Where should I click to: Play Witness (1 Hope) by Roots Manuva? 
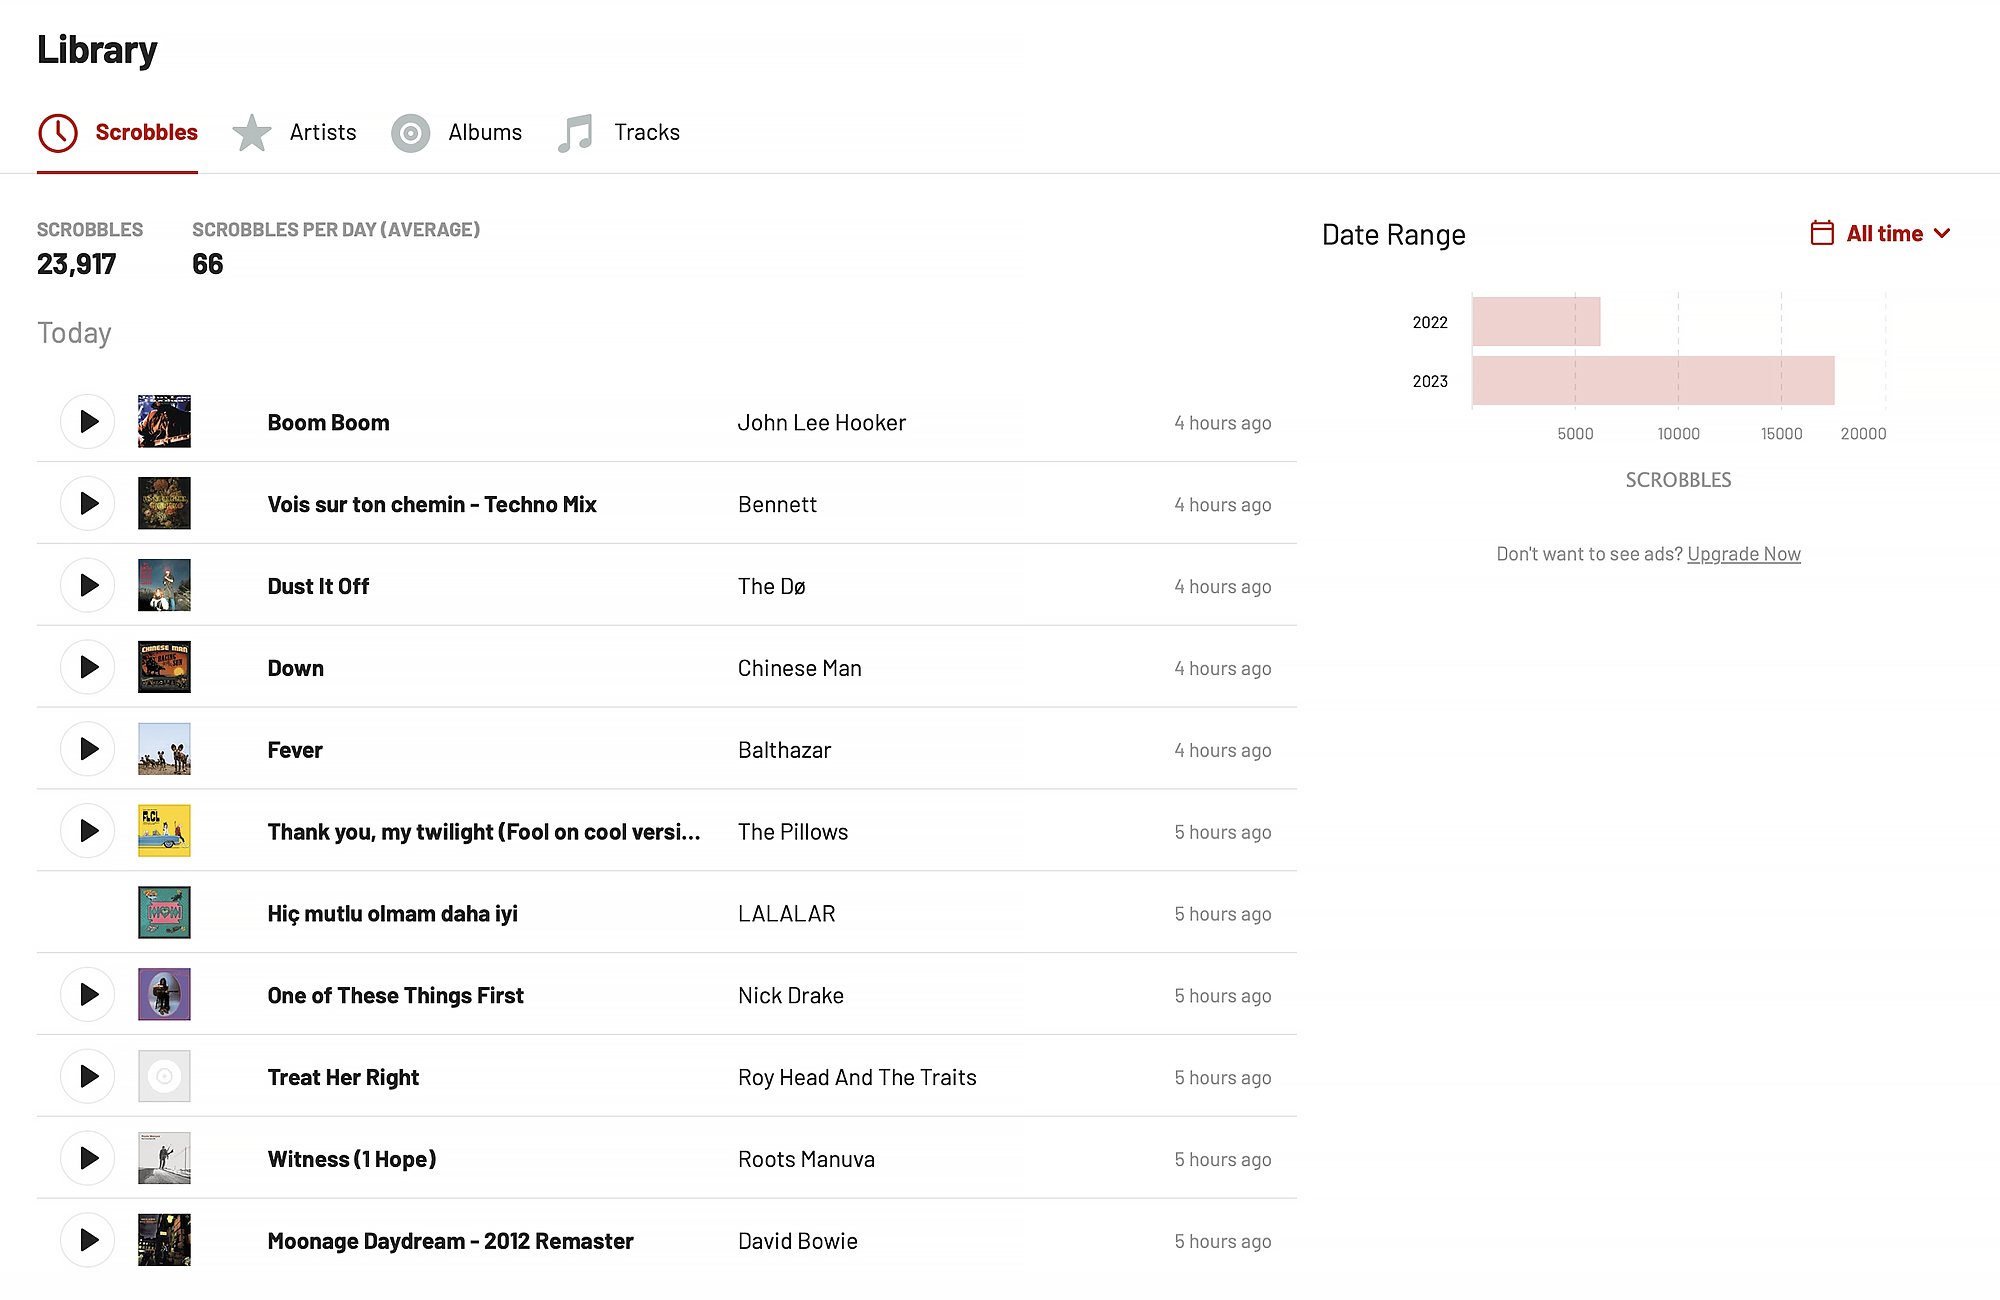coord(87,1157)
